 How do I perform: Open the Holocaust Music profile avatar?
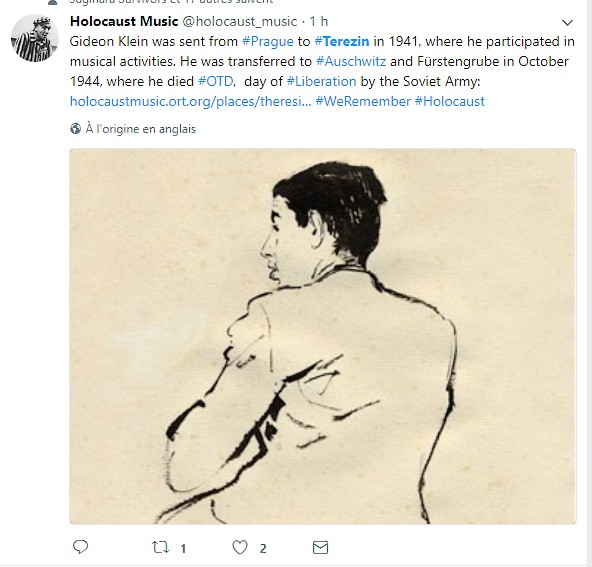point(34,38)
